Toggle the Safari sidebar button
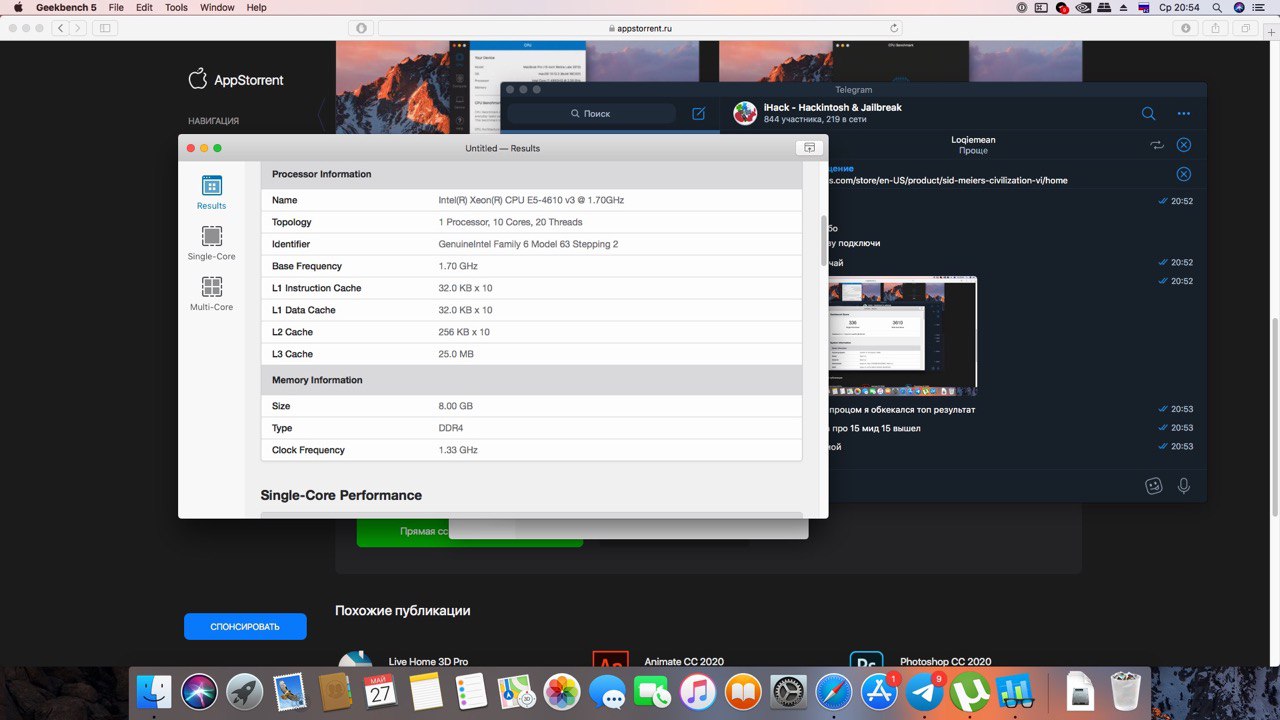Viewport: 1280px width, 720px height. tap(105, 28)
